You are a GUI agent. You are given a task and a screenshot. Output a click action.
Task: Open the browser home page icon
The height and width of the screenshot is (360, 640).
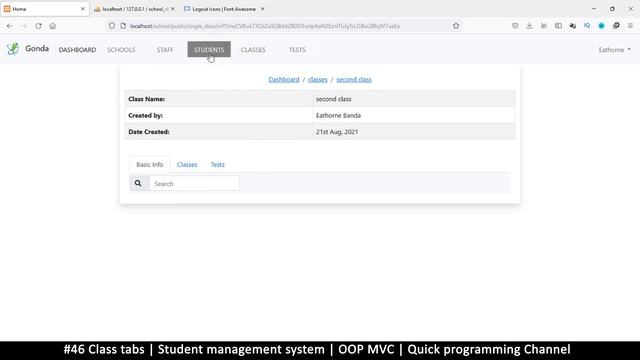53,26
